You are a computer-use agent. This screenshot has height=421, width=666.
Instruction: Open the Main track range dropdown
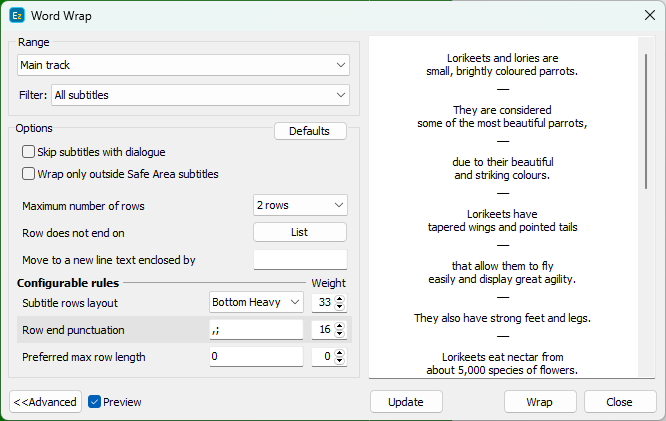(x=184, y=65)
